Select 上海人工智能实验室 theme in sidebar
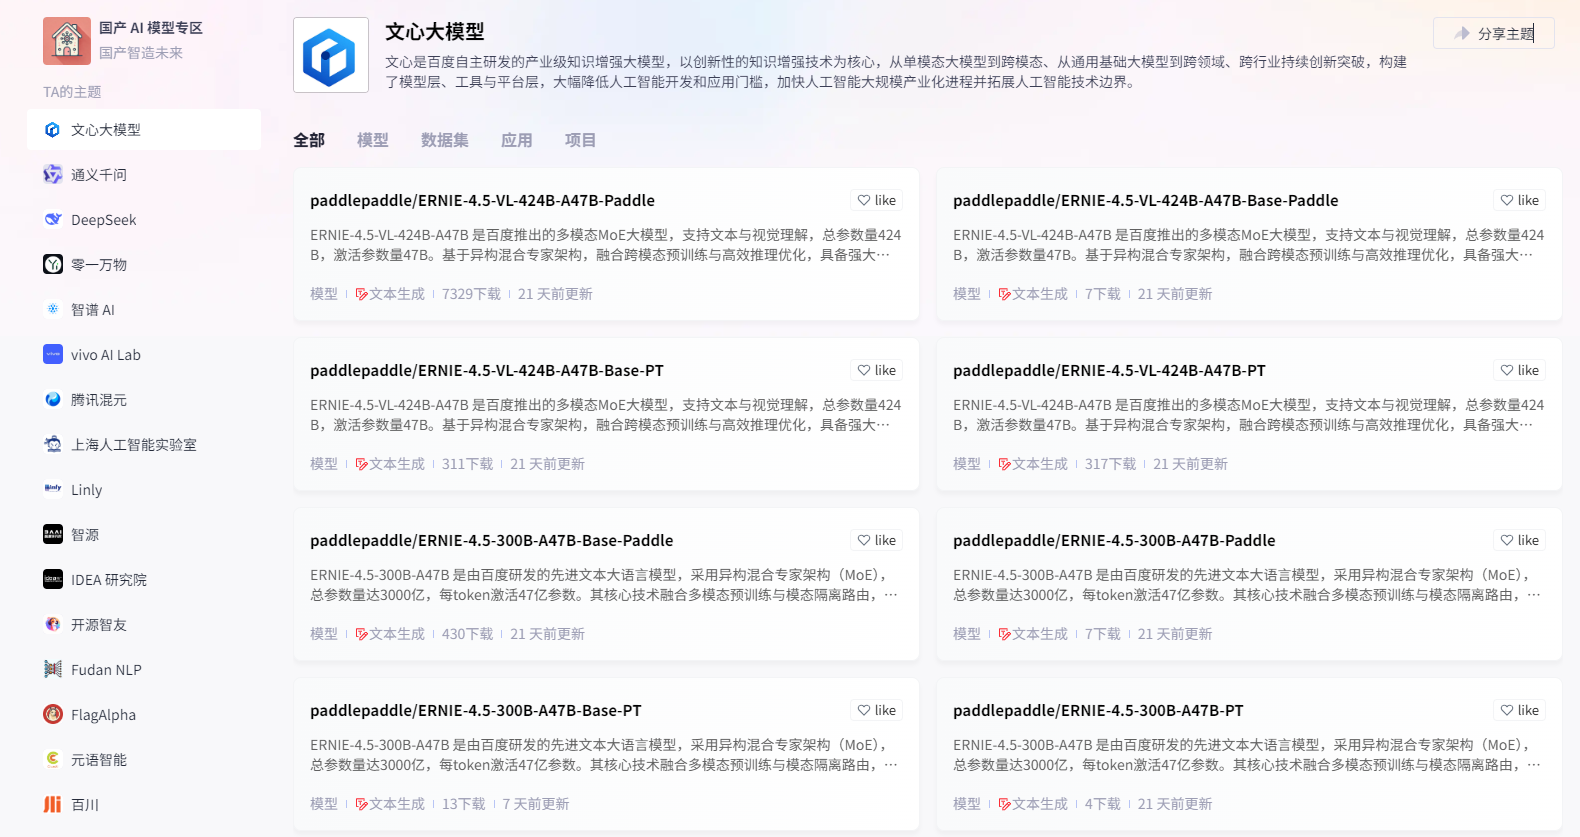The image size is (1580, 837). 144,444
